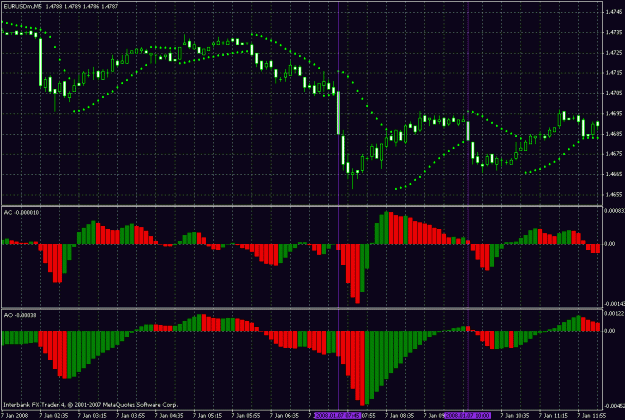The width and height of the screenshot is (625, 420).
Task: Click the 7 Jan 11:15 time label
Action: [553, 416]
